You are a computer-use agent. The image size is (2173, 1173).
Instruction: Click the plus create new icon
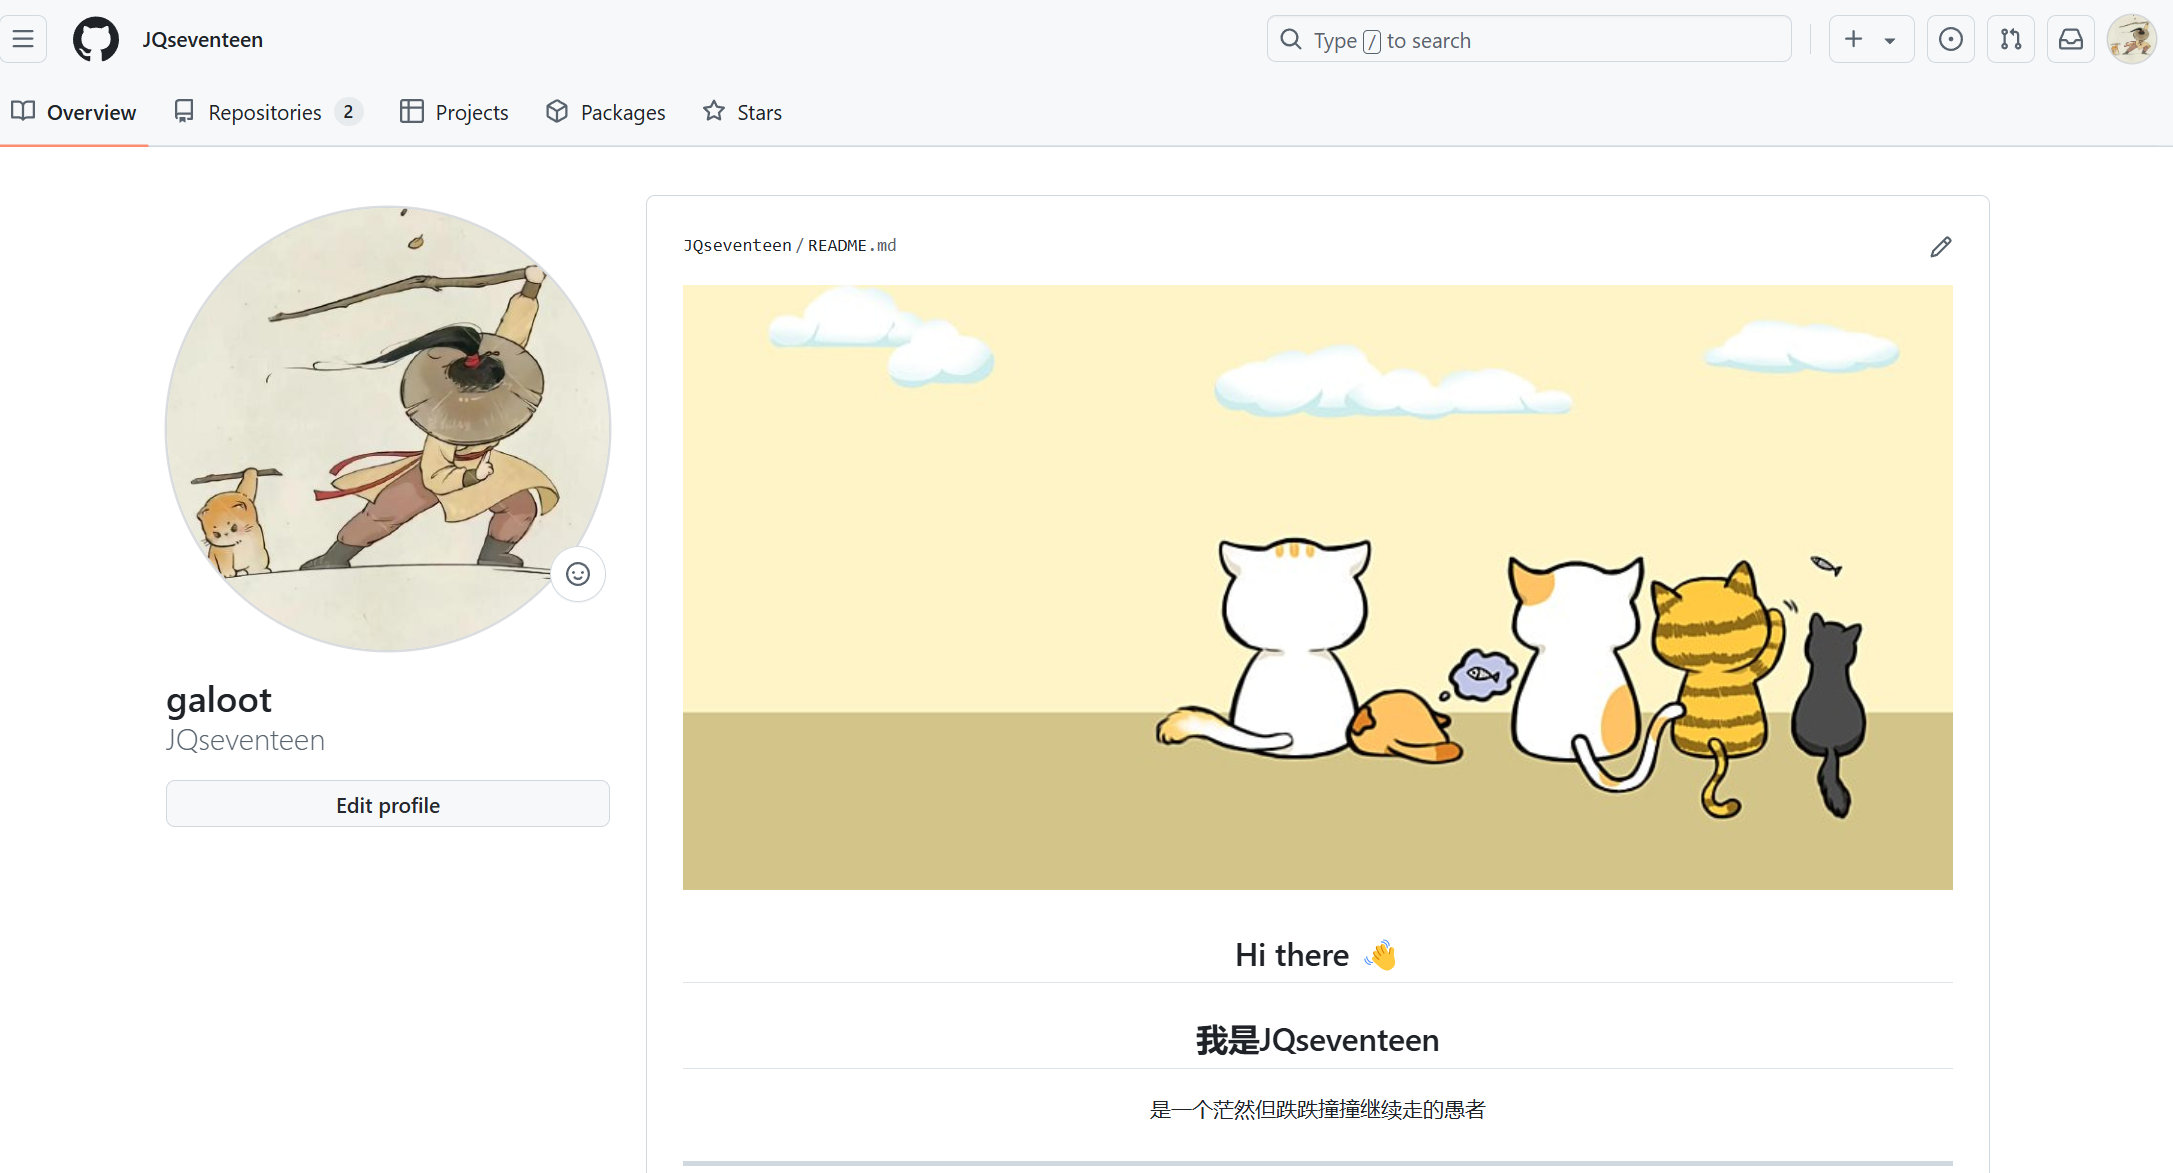[x=1853, y=40]
